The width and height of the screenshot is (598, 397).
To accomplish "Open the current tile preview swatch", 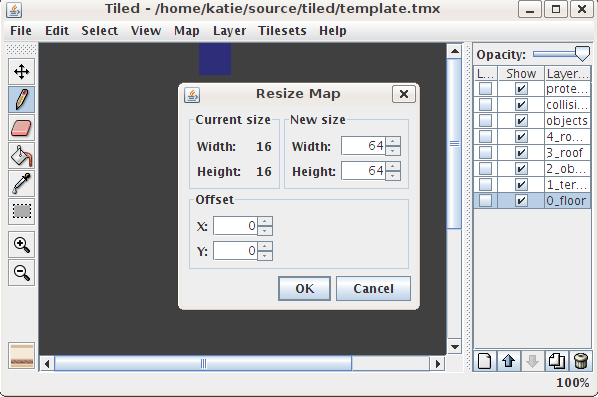I will [22, 355].
